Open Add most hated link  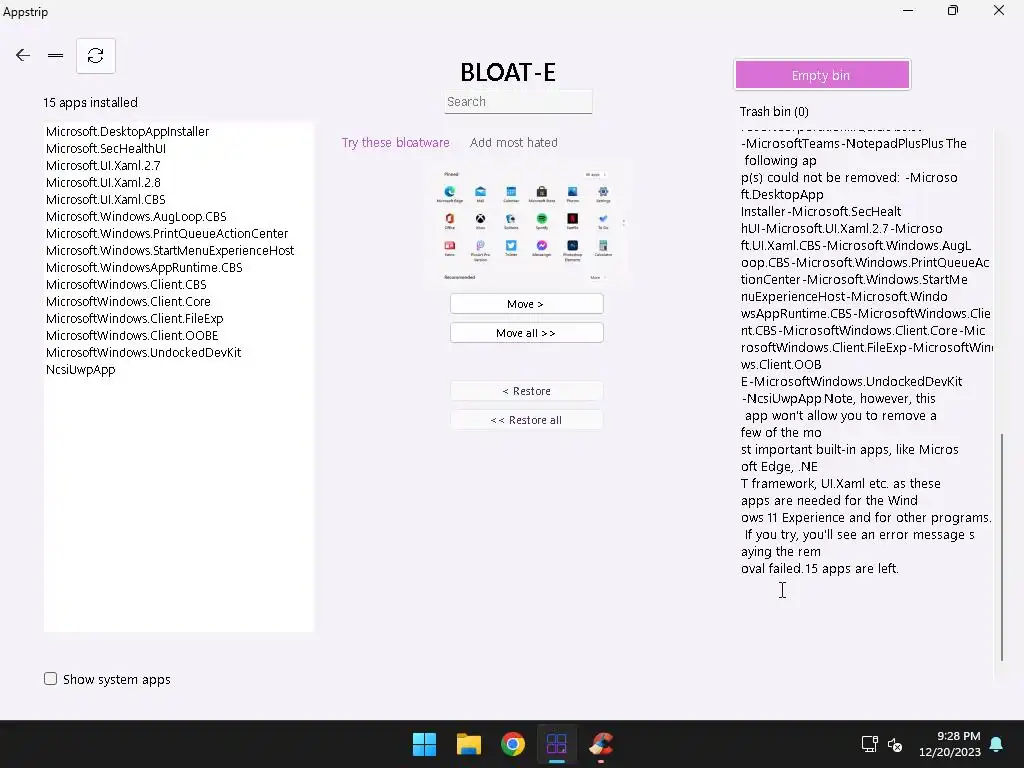pos(514,142)
